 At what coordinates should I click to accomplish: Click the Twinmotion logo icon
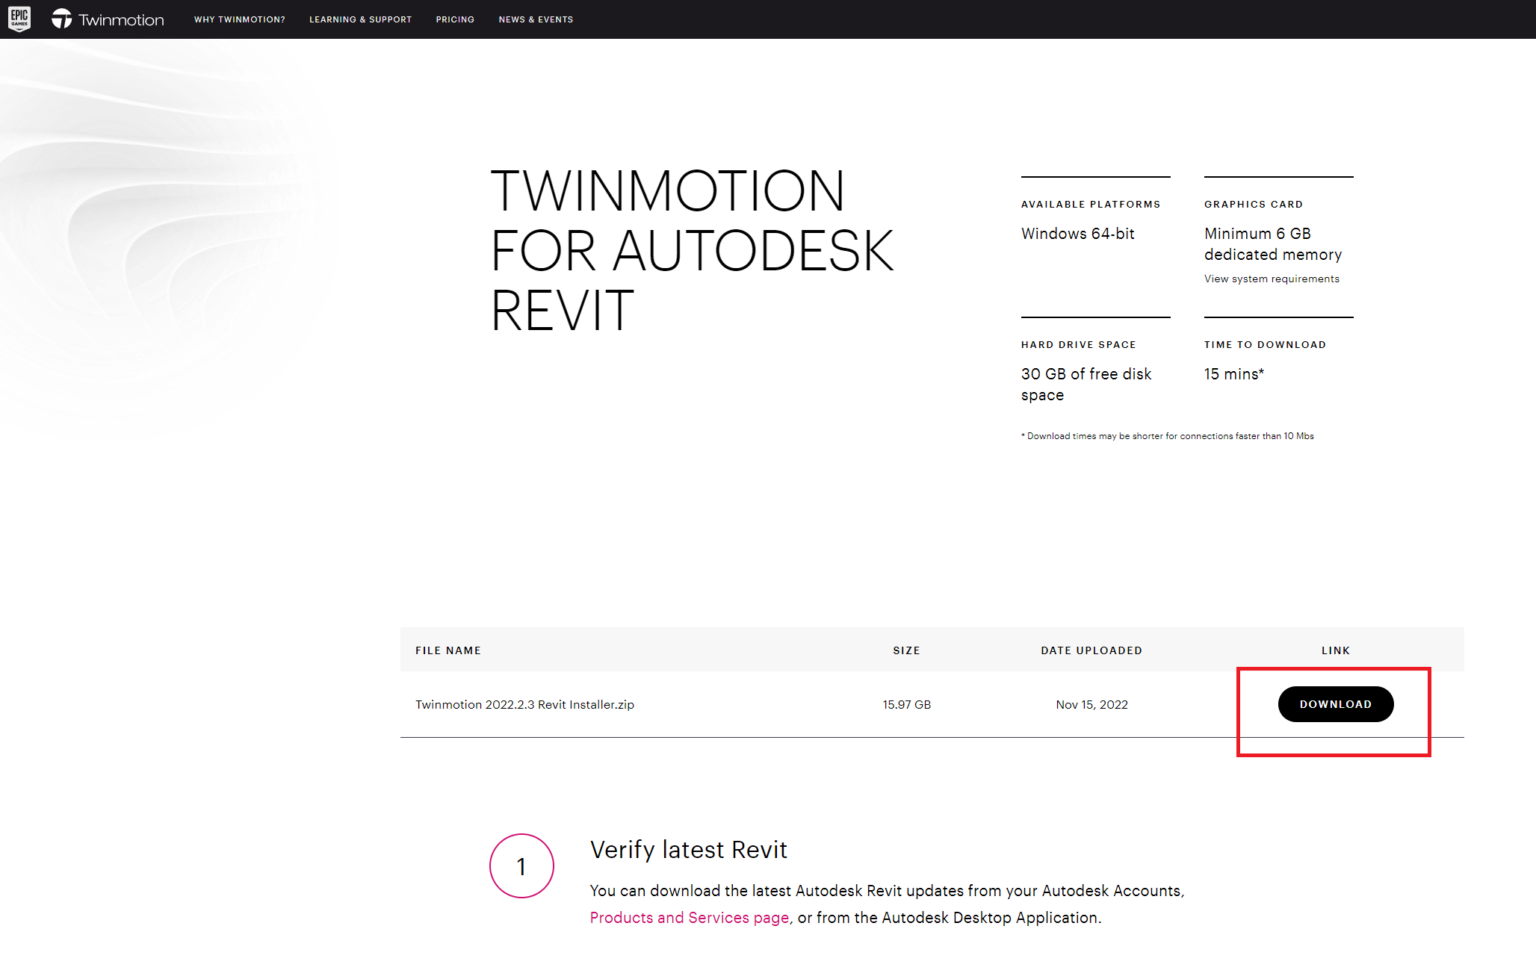(x=61, y=18)
